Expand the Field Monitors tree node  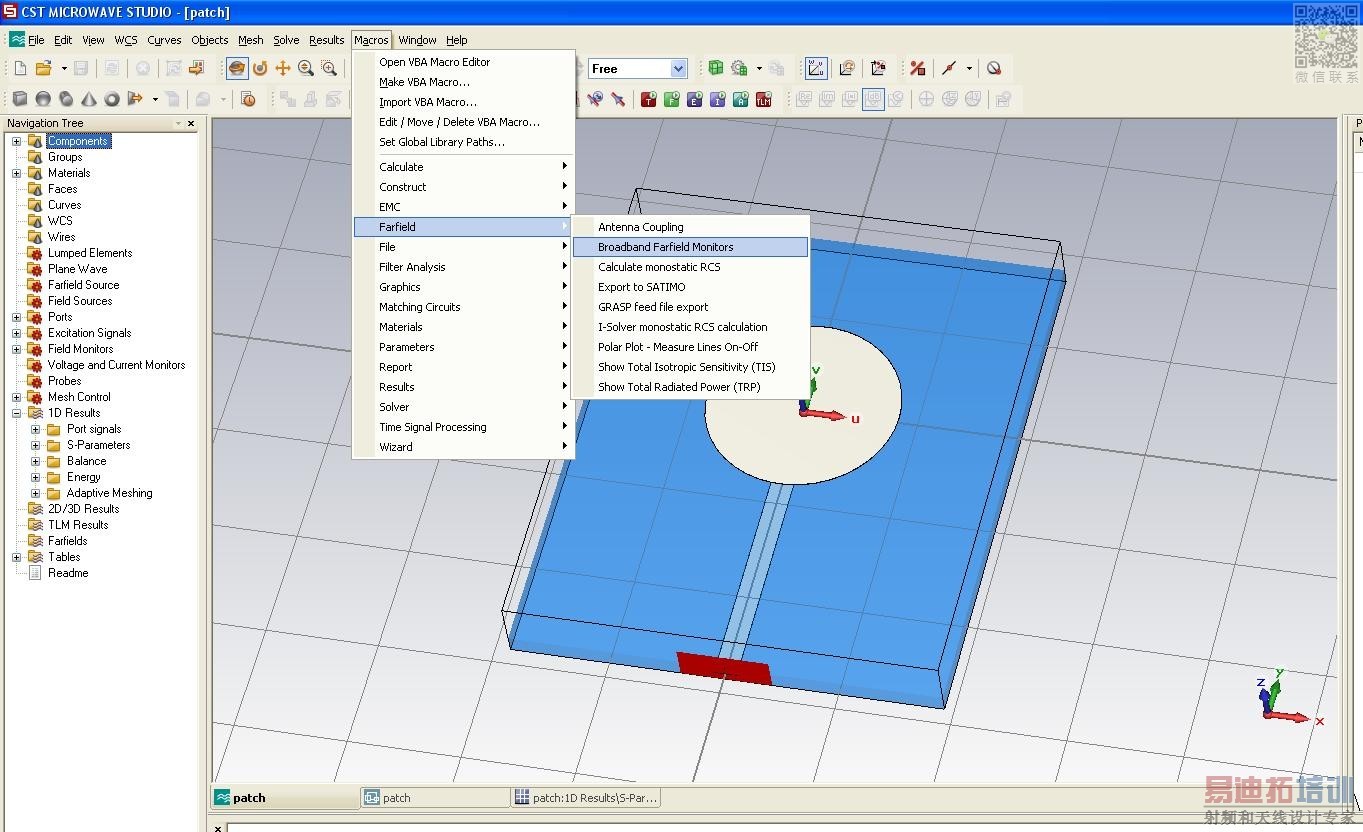click(x=16, y=349)
